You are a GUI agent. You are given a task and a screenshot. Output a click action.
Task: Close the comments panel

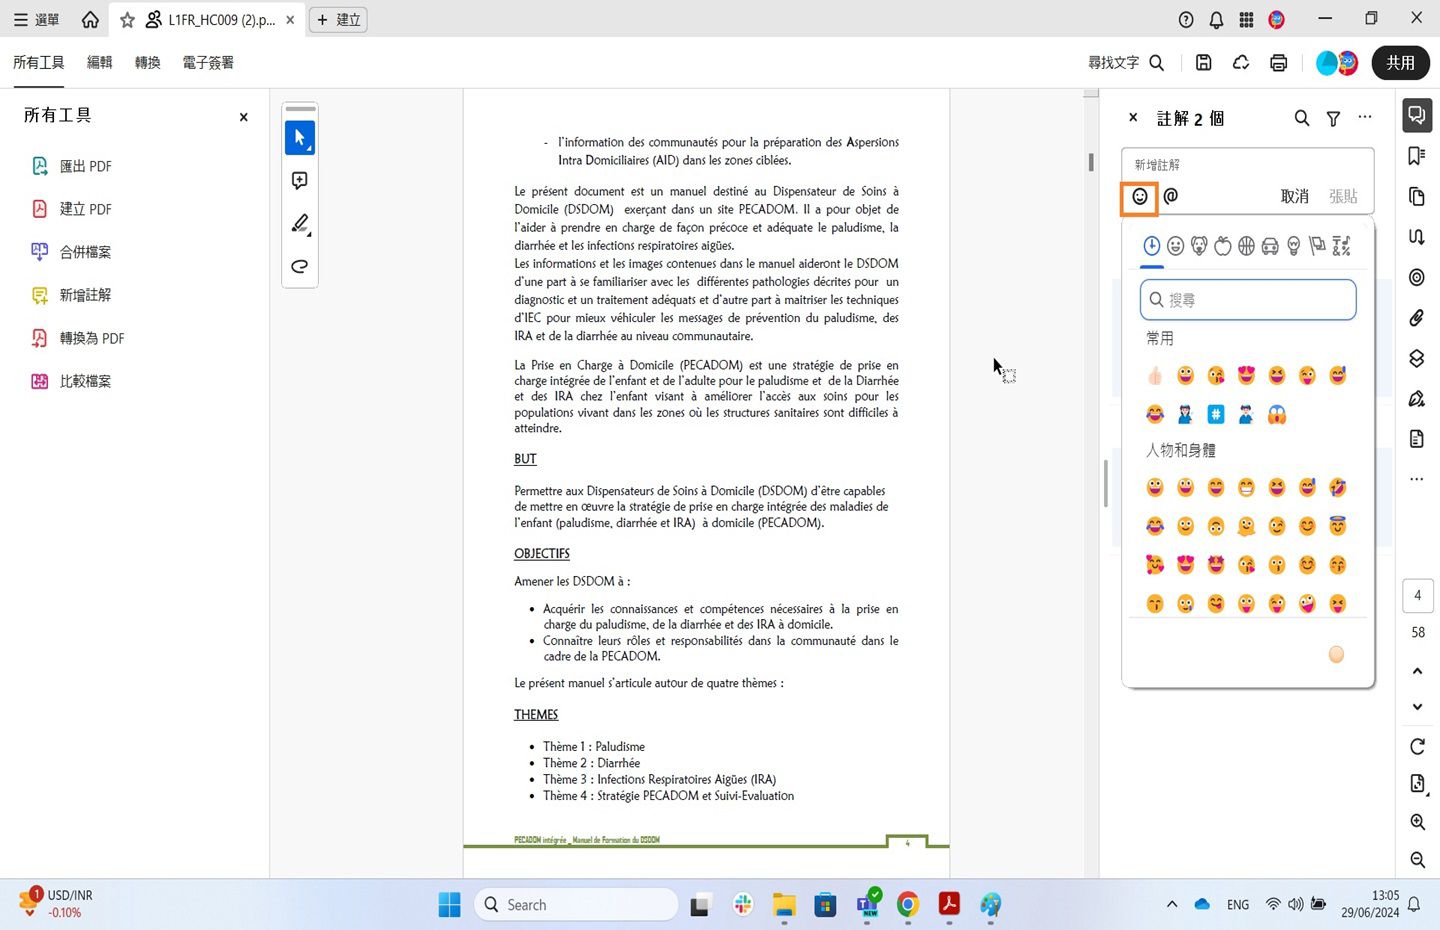1133,117
